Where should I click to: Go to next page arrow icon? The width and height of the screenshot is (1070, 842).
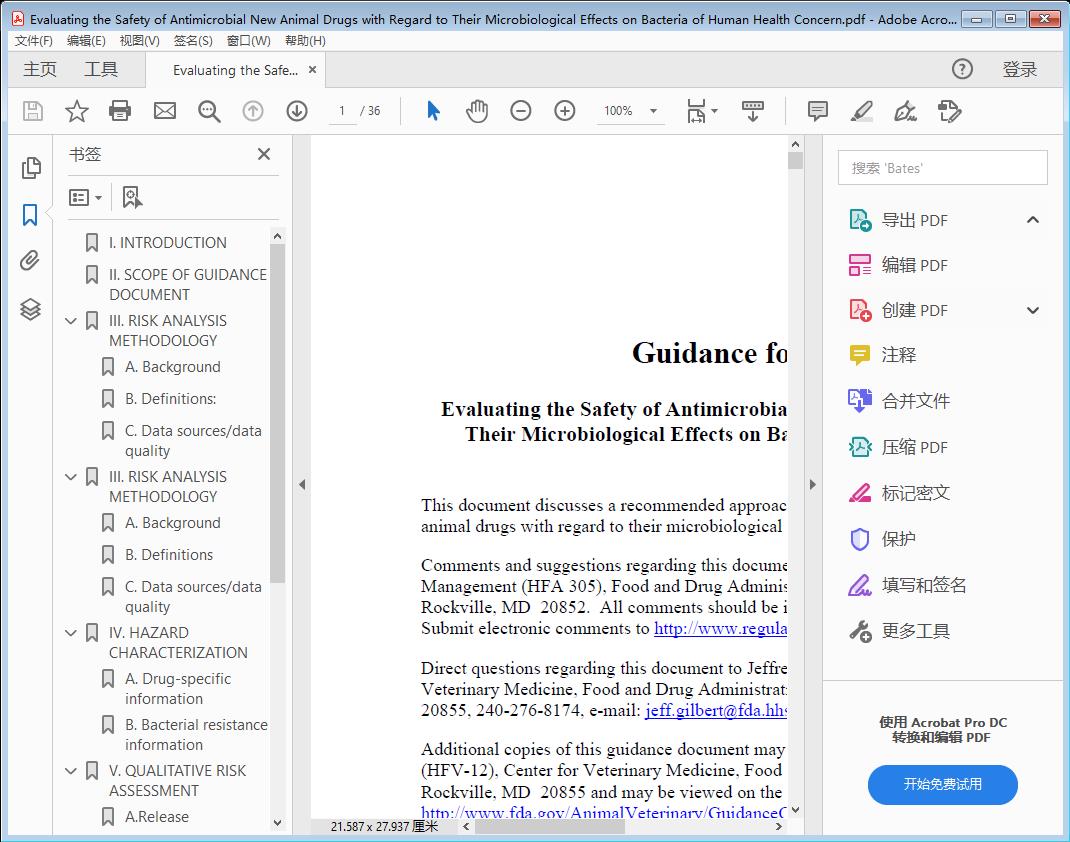click(x=297, y=111)
